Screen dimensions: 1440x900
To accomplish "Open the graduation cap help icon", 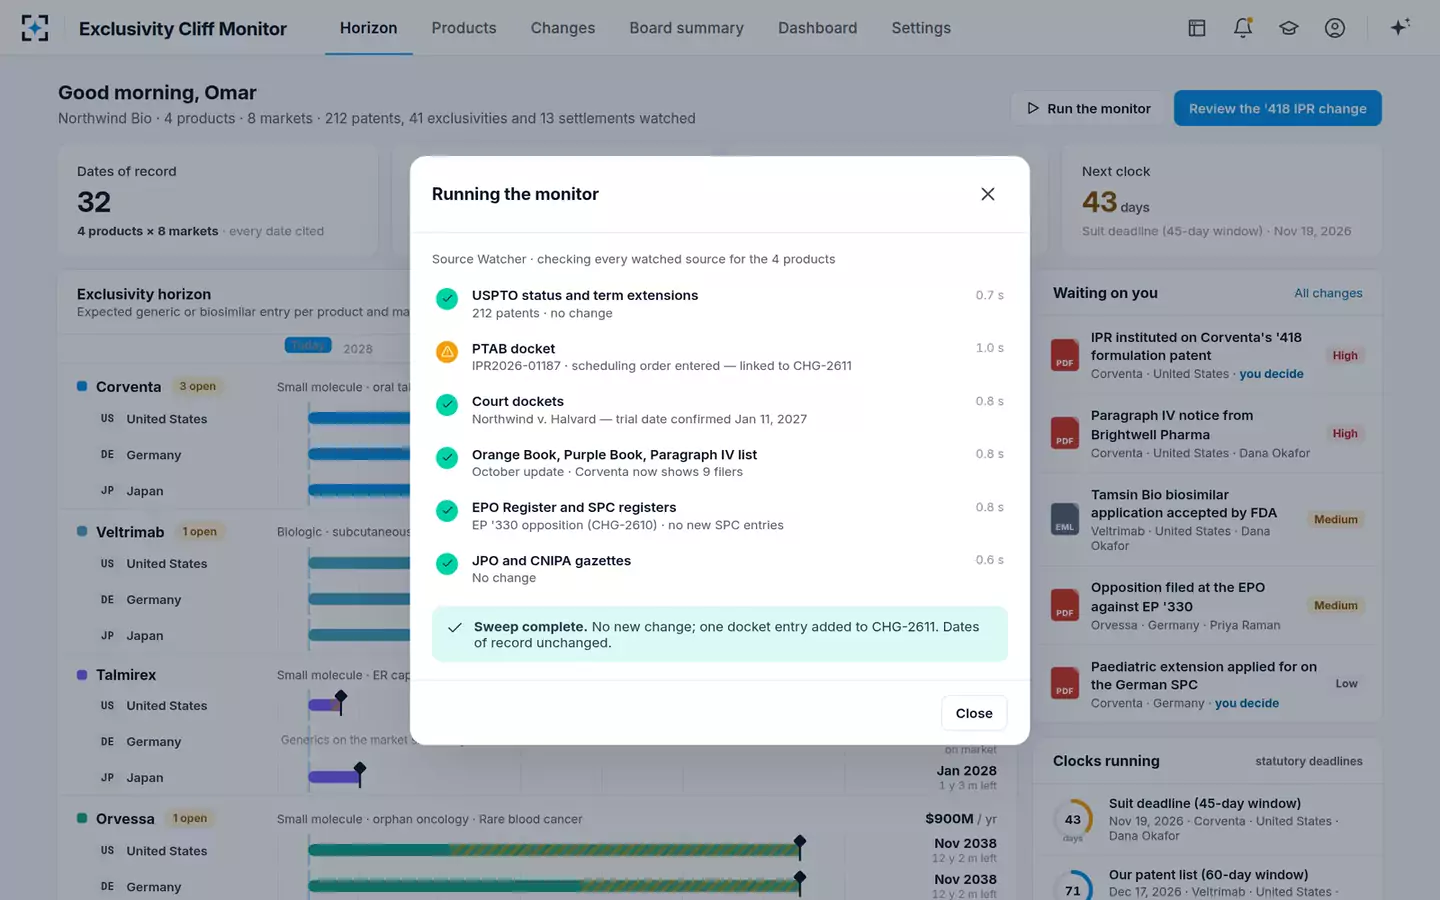I will (x=1289, y=28).
